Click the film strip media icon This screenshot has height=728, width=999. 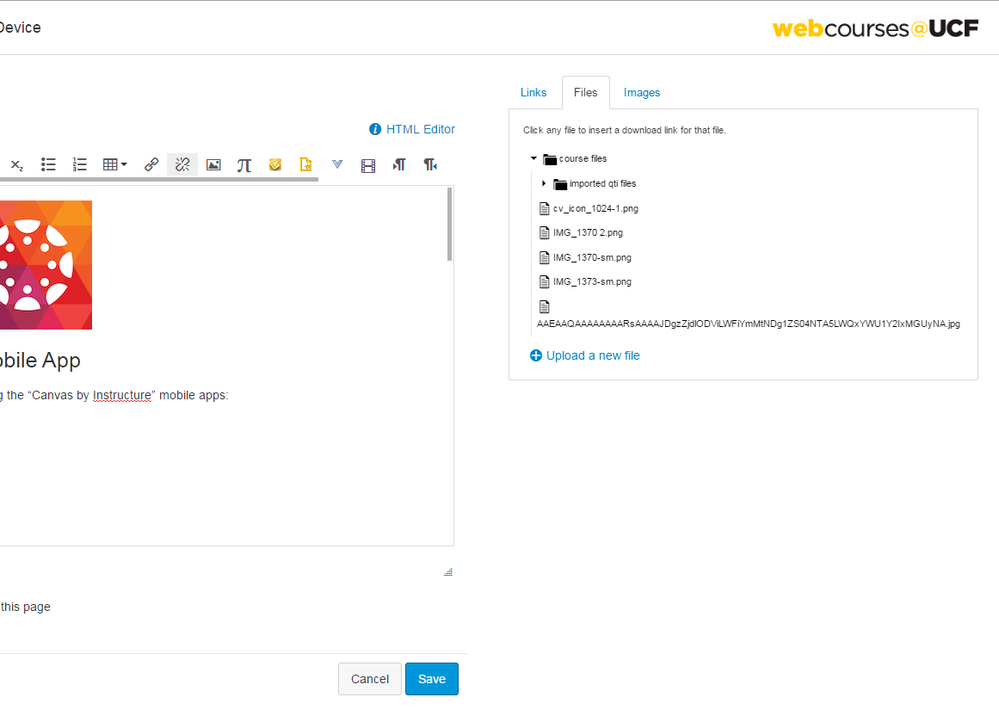coord(368,166)
